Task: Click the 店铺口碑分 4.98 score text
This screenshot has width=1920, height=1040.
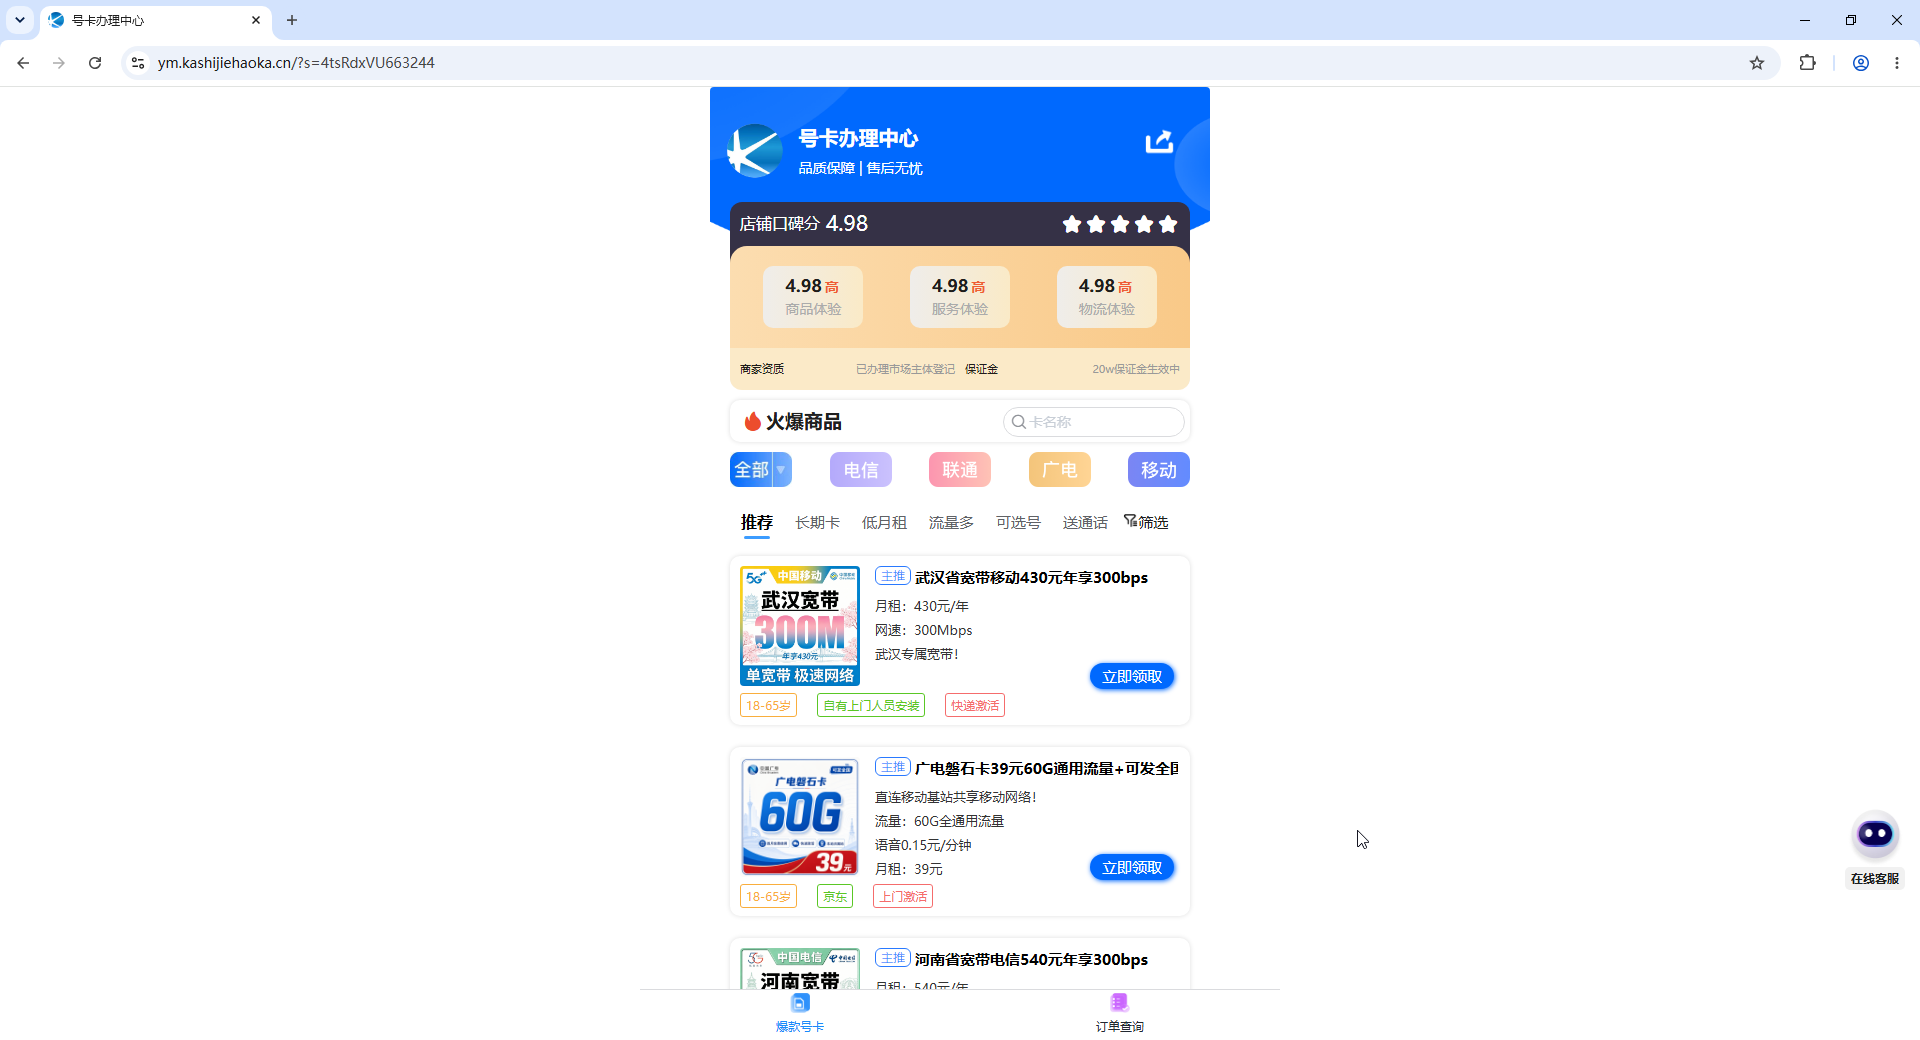Action: pyautogui.click(x=804, y=224)
